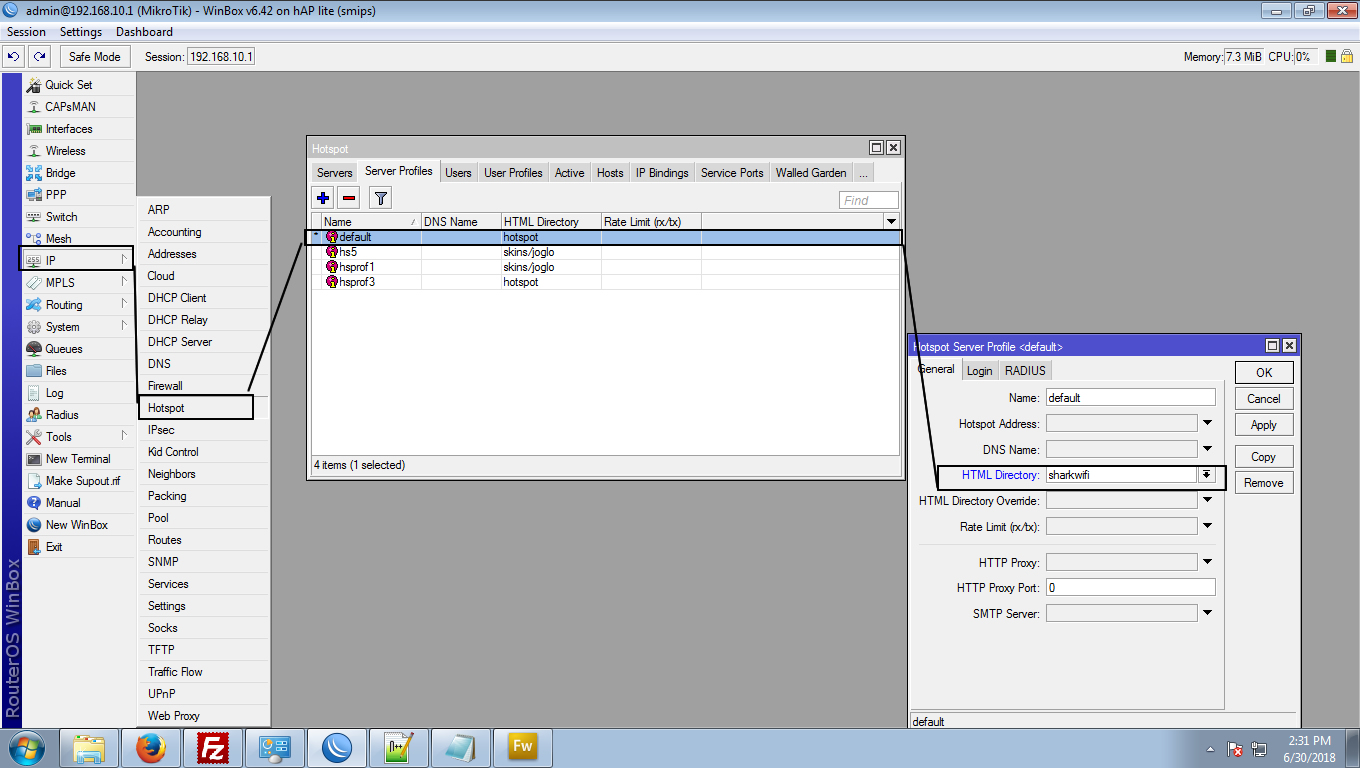
Task: Open User Profiles tab
Action: point(513,173)
